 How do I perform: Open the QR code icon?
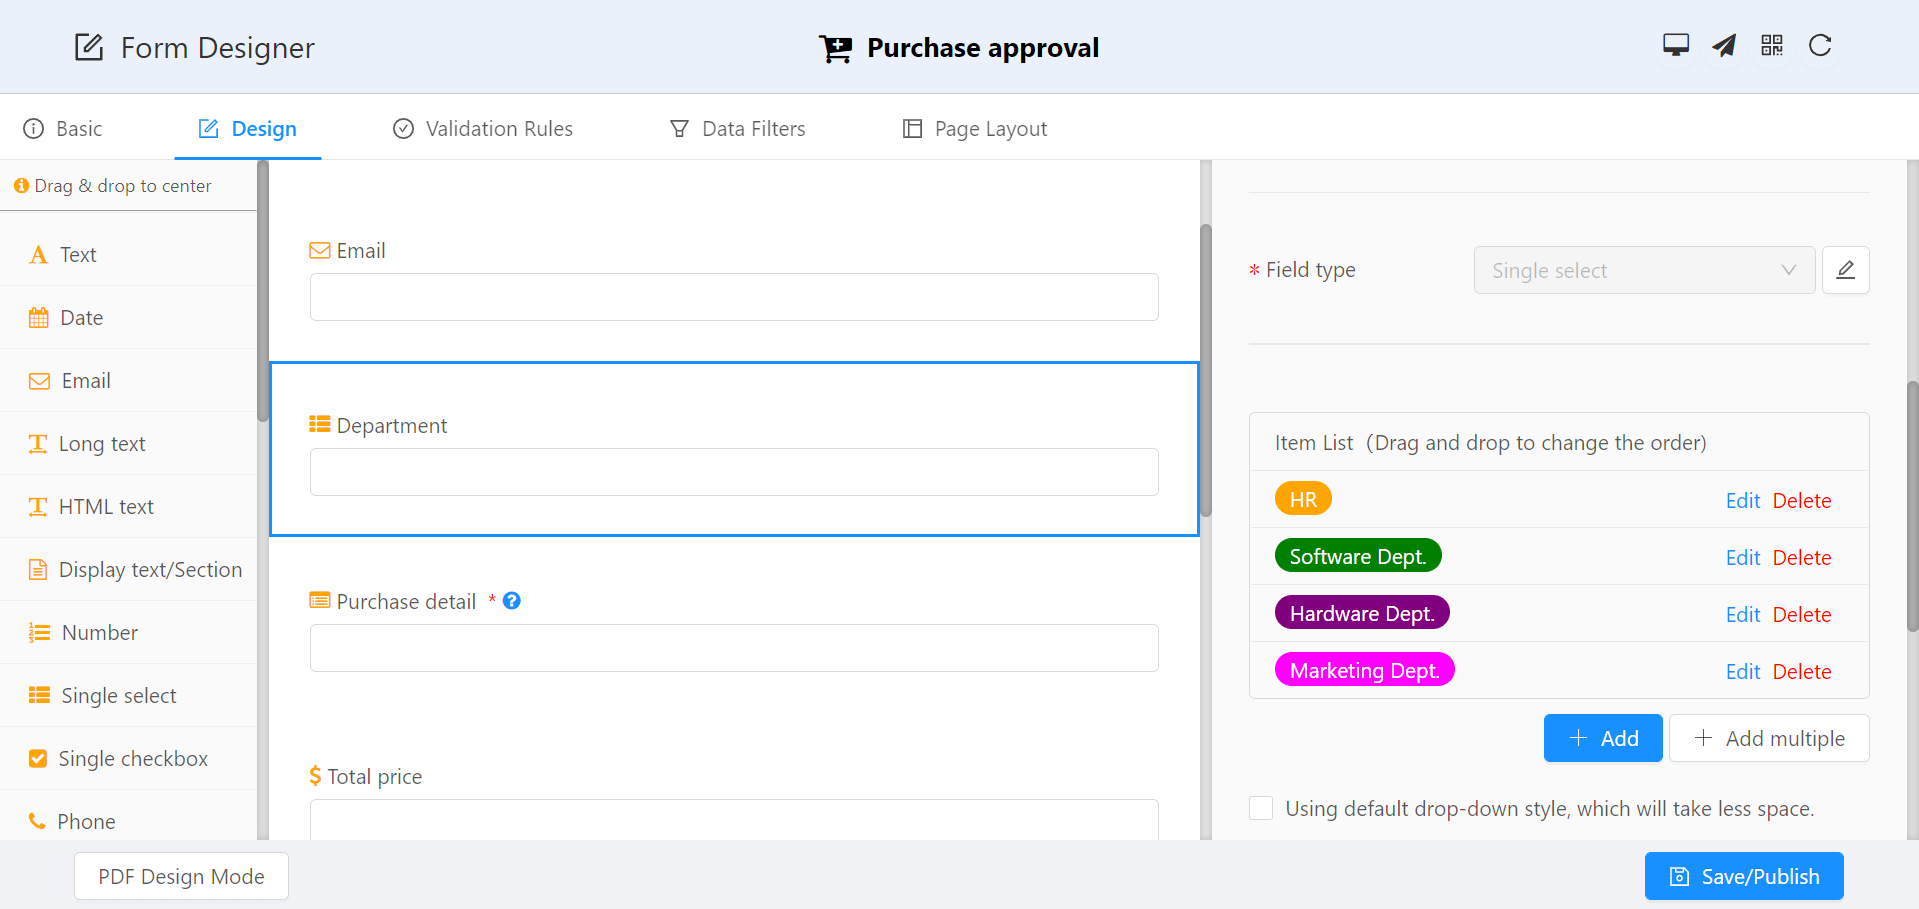[1772, 45]
